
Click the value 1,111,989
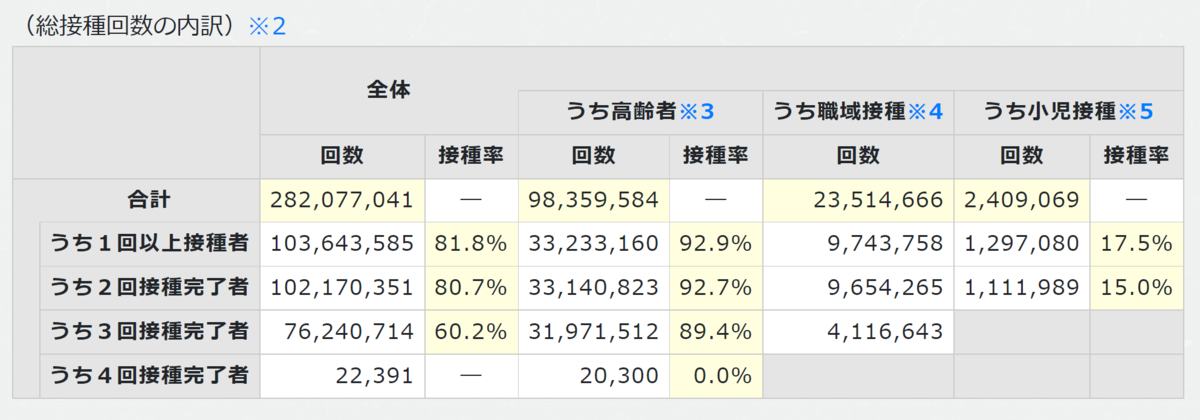(x=1022, y=288)
